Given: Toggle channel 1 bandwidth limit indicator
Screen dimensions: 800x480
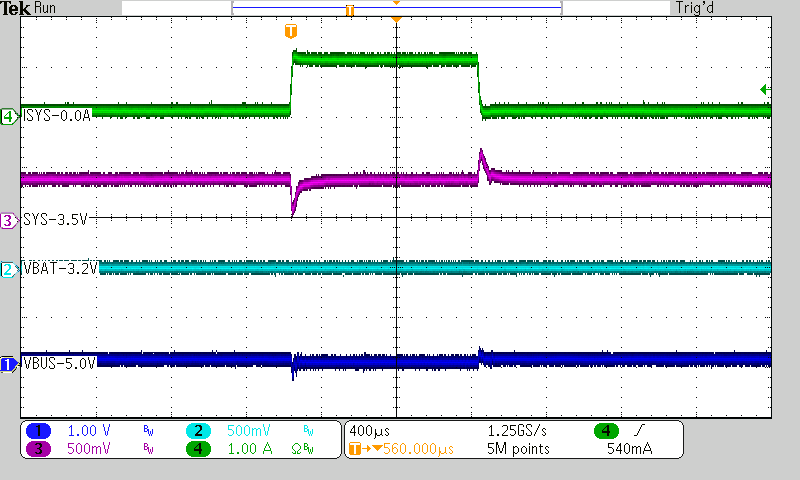Looking at the screenshot, I should 148,431.
